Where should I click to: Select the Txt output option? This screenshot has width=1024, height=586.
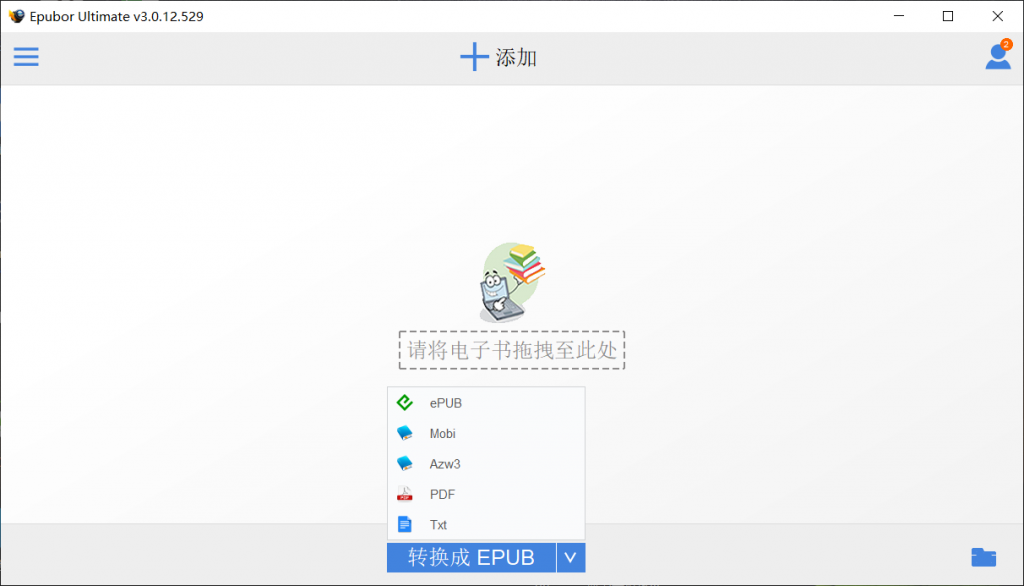(x=439, y=524)
